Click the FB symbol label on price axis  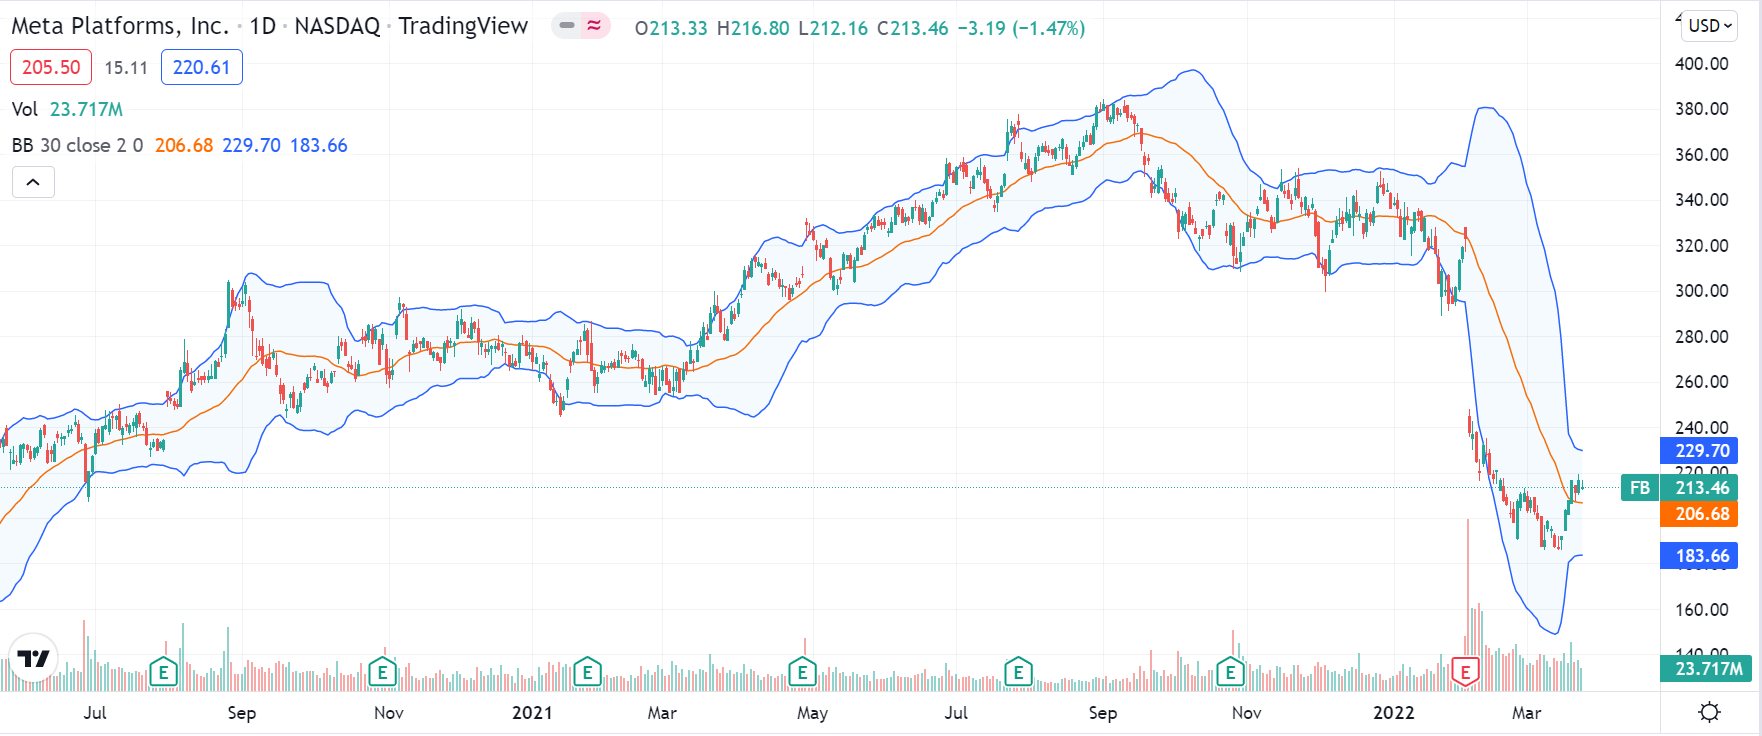1640,488
